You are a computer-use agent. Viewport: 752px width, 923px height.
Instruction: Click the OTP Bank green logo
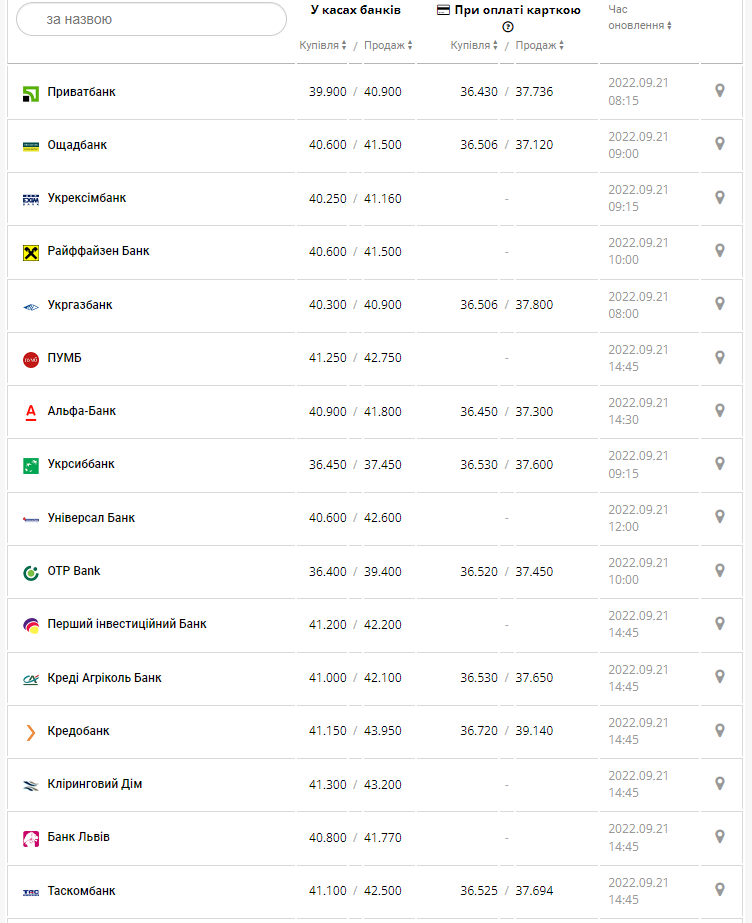coord(30,572)
